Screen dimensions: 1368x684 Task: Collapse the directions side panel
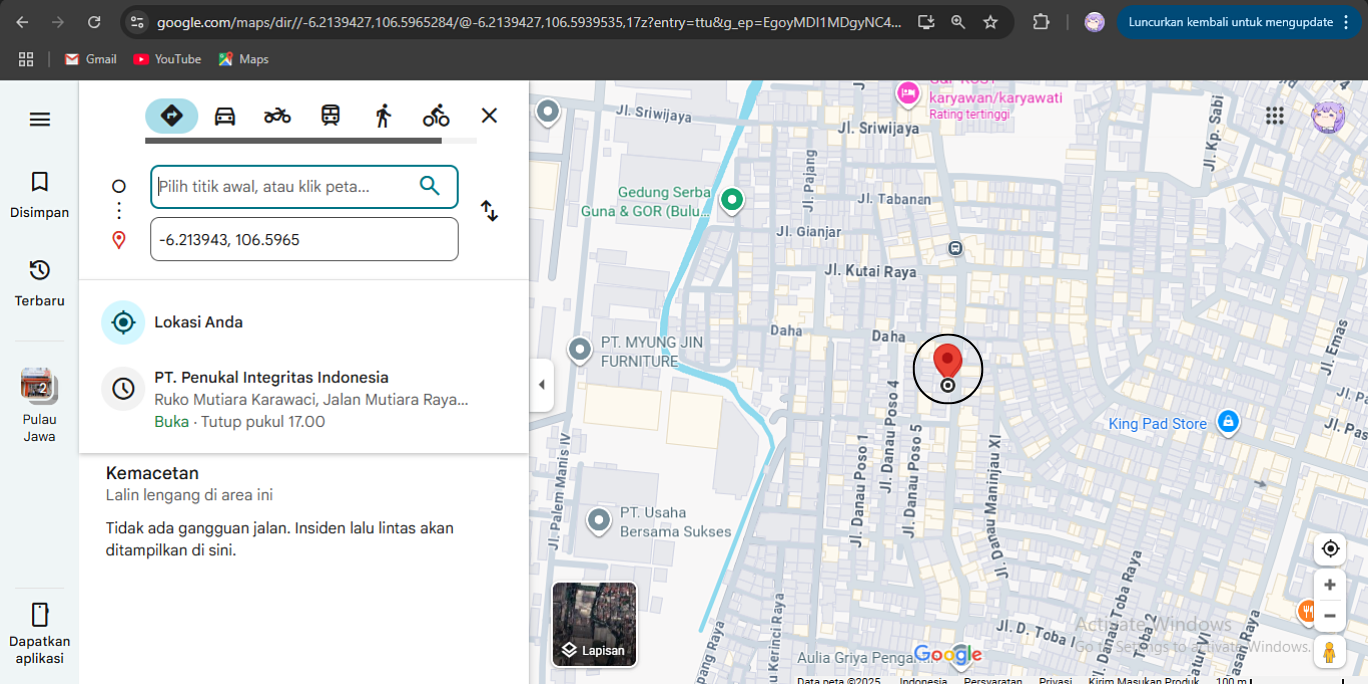tap(542, 384)
